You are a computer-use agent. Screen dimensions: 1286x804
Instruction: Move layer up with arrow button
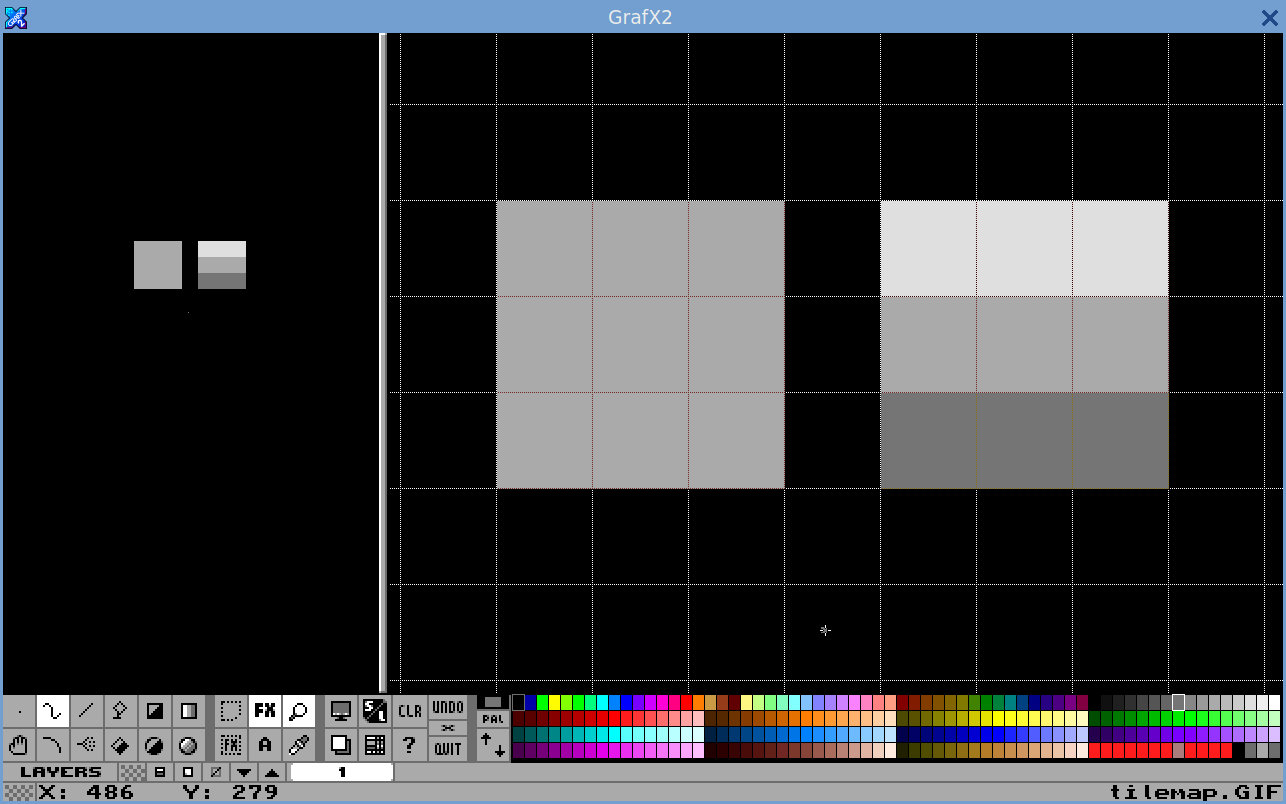click(271, 772)
